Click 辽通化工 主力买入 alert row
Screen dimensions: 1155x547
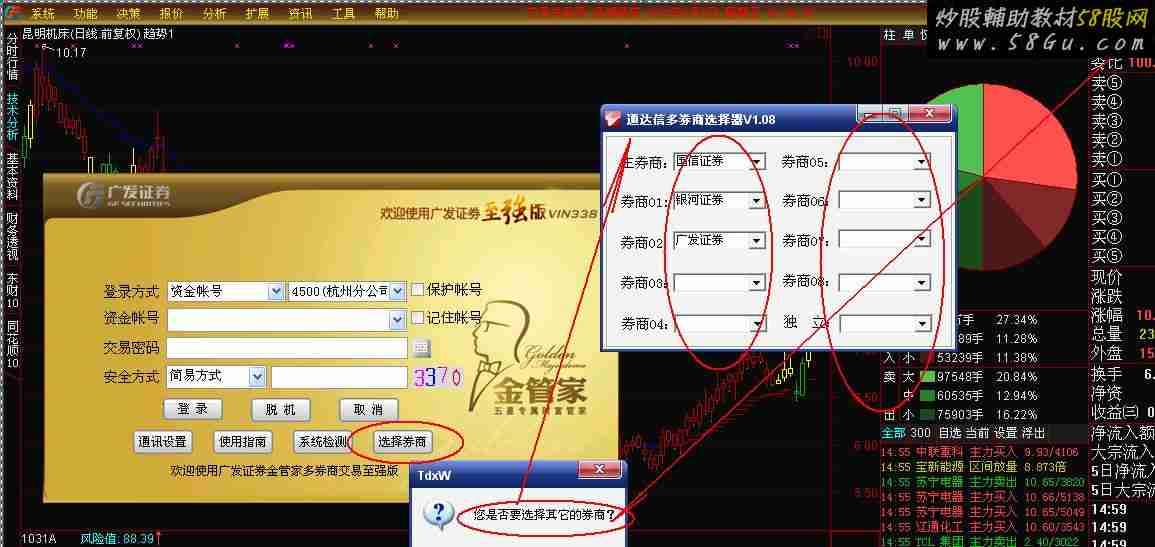coord(980,526)
